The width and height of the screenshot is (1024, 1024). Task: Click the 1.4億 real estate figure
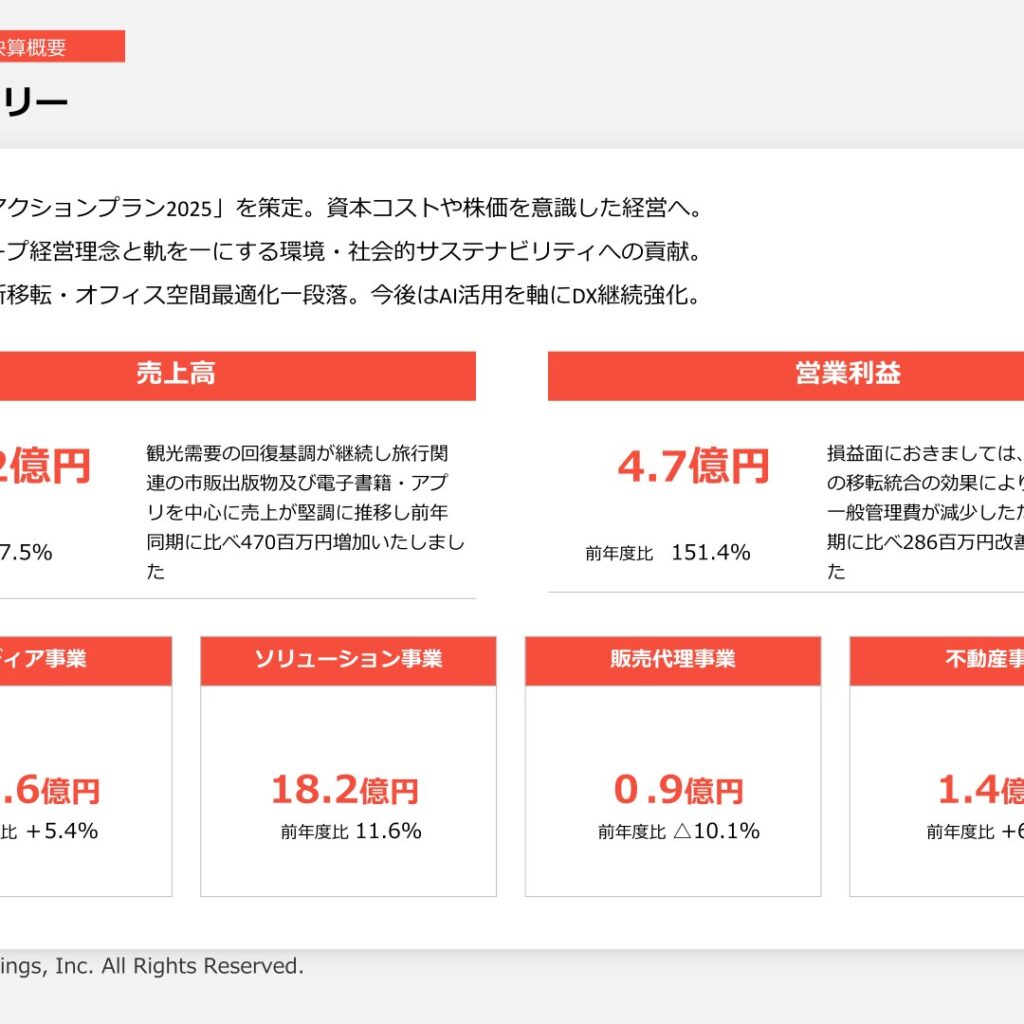point(981,790)
